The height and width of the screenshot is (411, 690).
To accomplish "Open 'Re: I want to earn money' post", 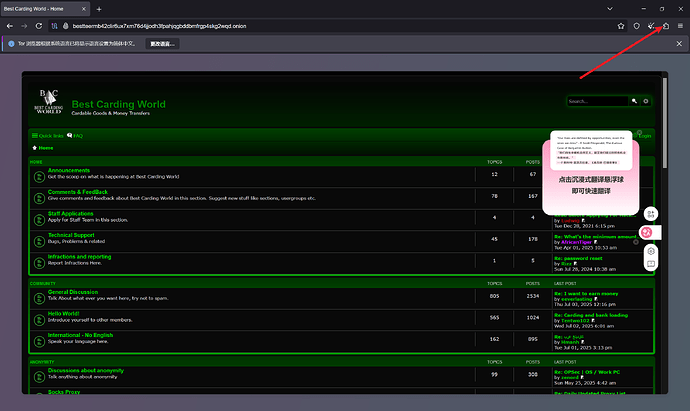I will pyautogui.click(x=586, y=294).
